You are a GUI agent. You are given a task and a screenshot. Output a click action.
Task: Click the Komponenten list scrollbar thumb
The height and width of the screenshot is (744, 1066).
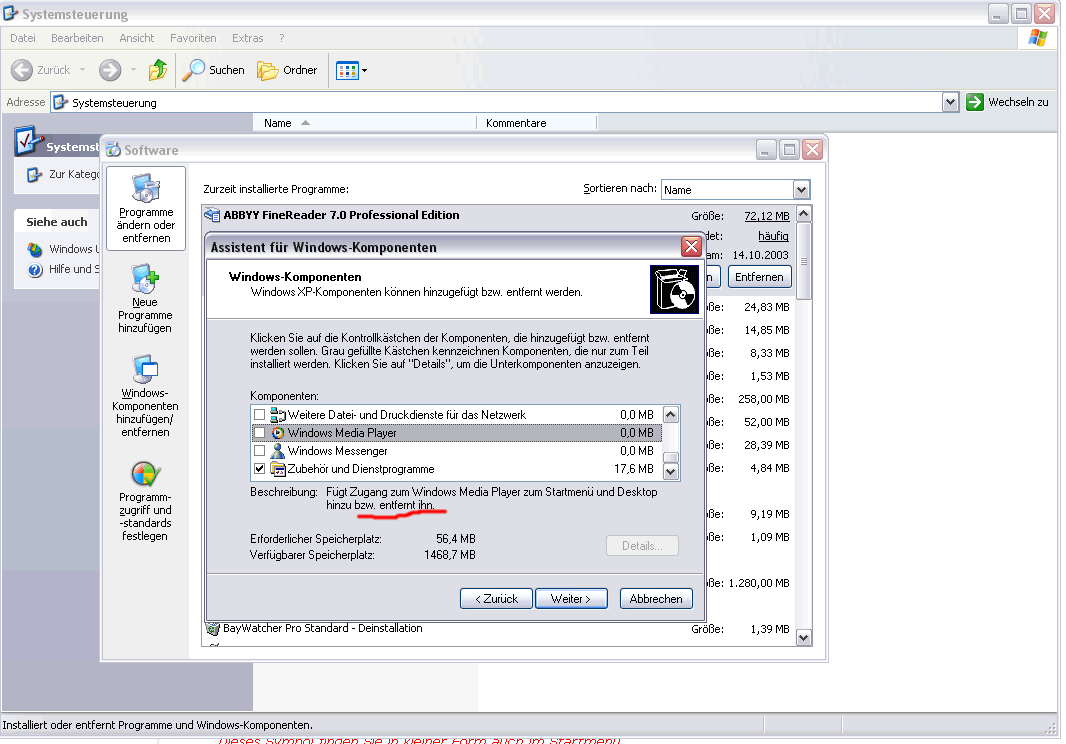tap(670, 458)
